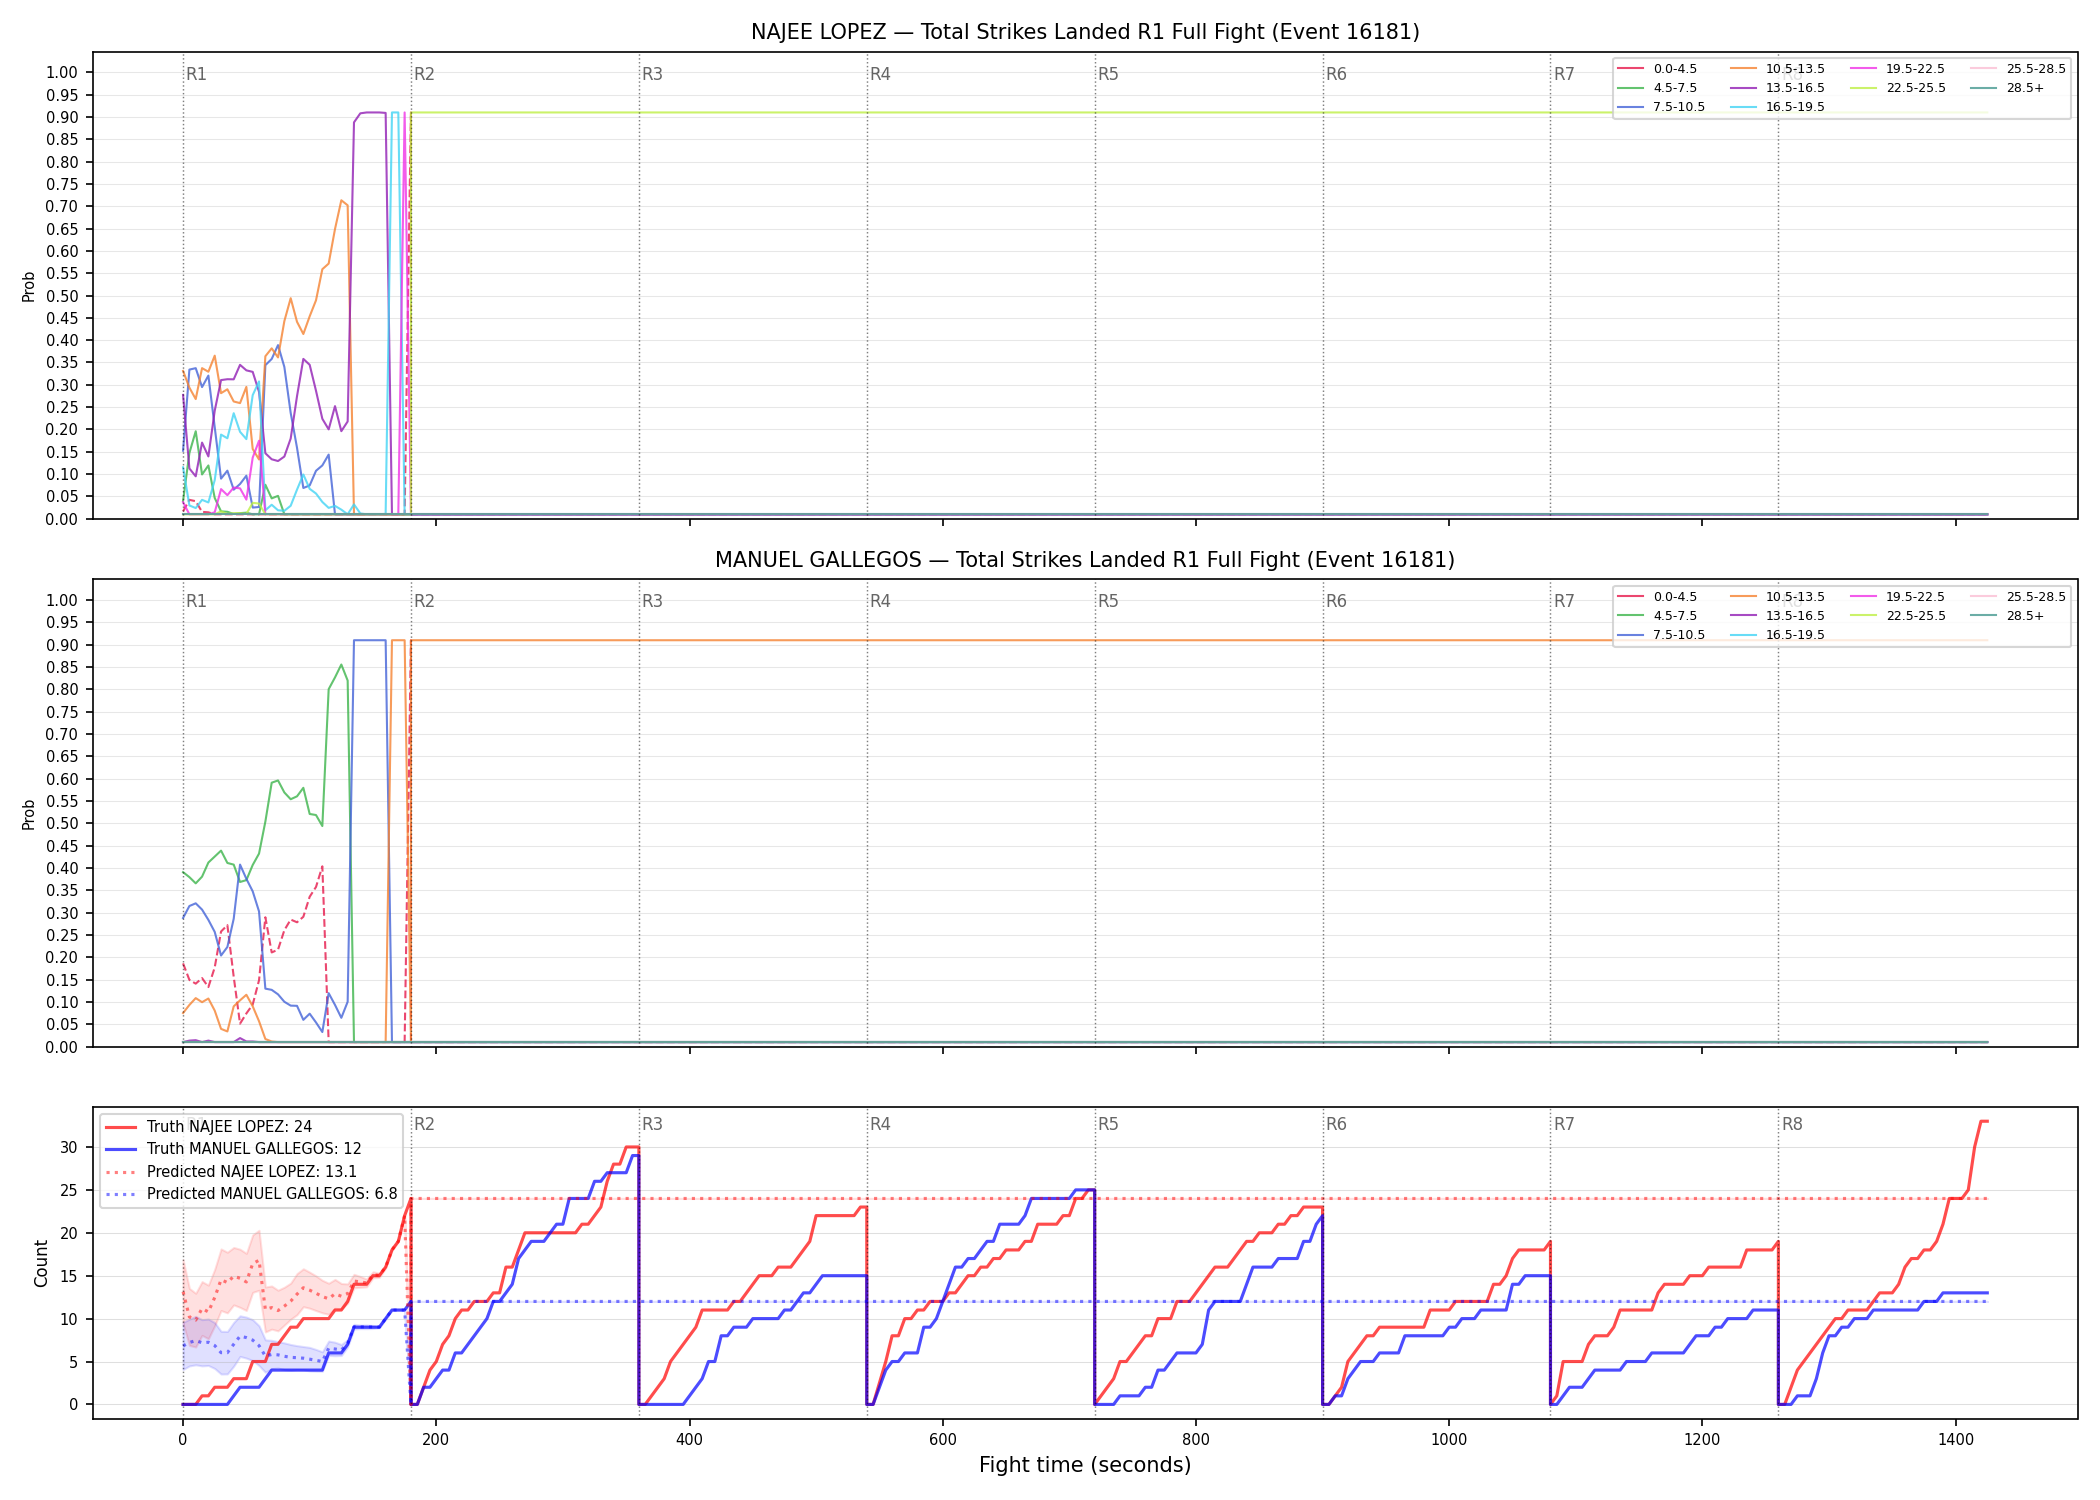
Task: Click the 1.00 tick on NAJEE LOPEZ chart
Action: [62, 72]
